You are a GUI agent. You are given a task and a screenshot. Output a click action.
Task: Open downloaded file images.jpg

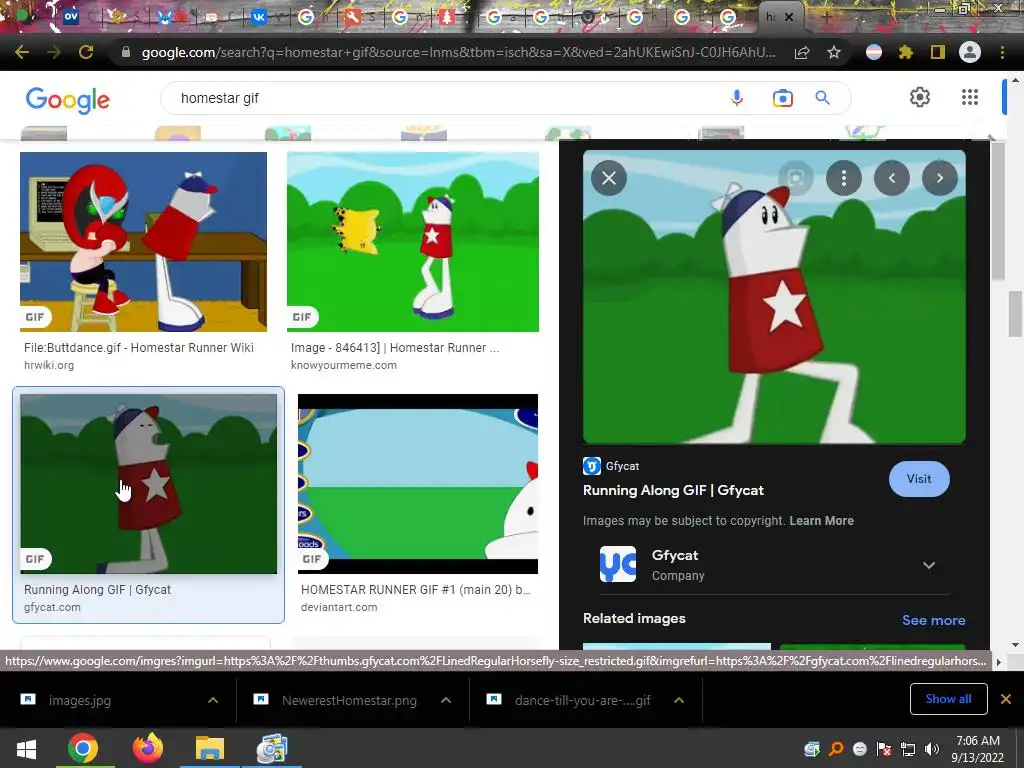tap(80, 700)
